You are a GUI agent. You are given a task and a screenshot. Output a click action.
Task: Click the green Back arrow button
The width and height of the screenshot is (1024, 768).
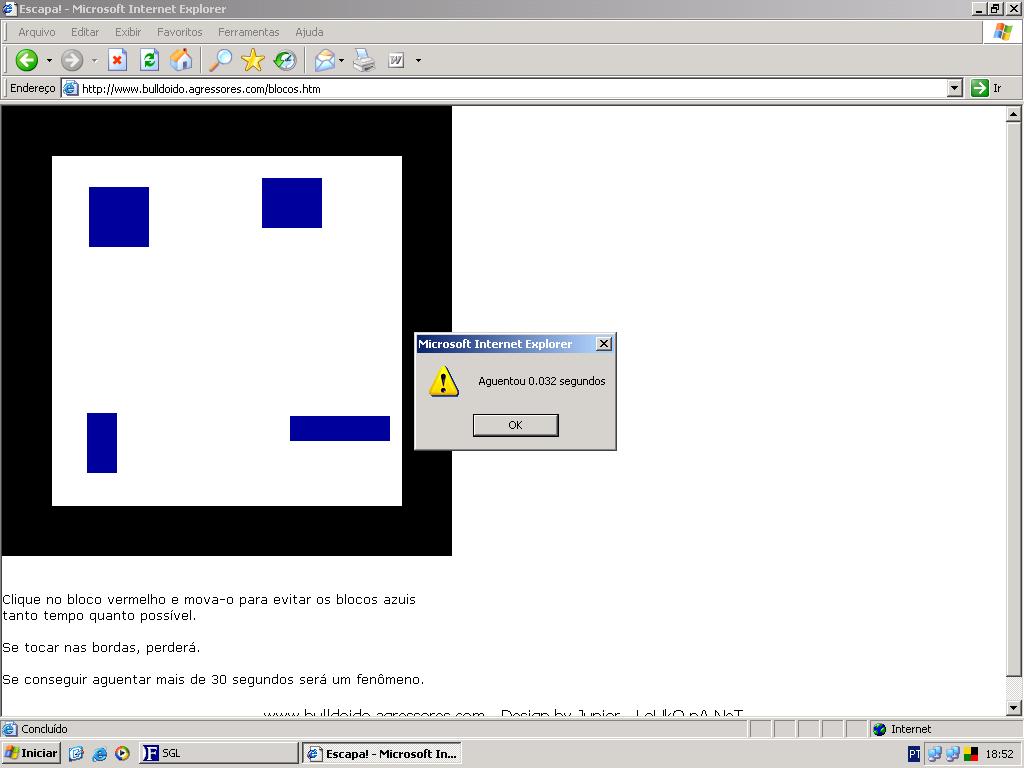[26, 60]
